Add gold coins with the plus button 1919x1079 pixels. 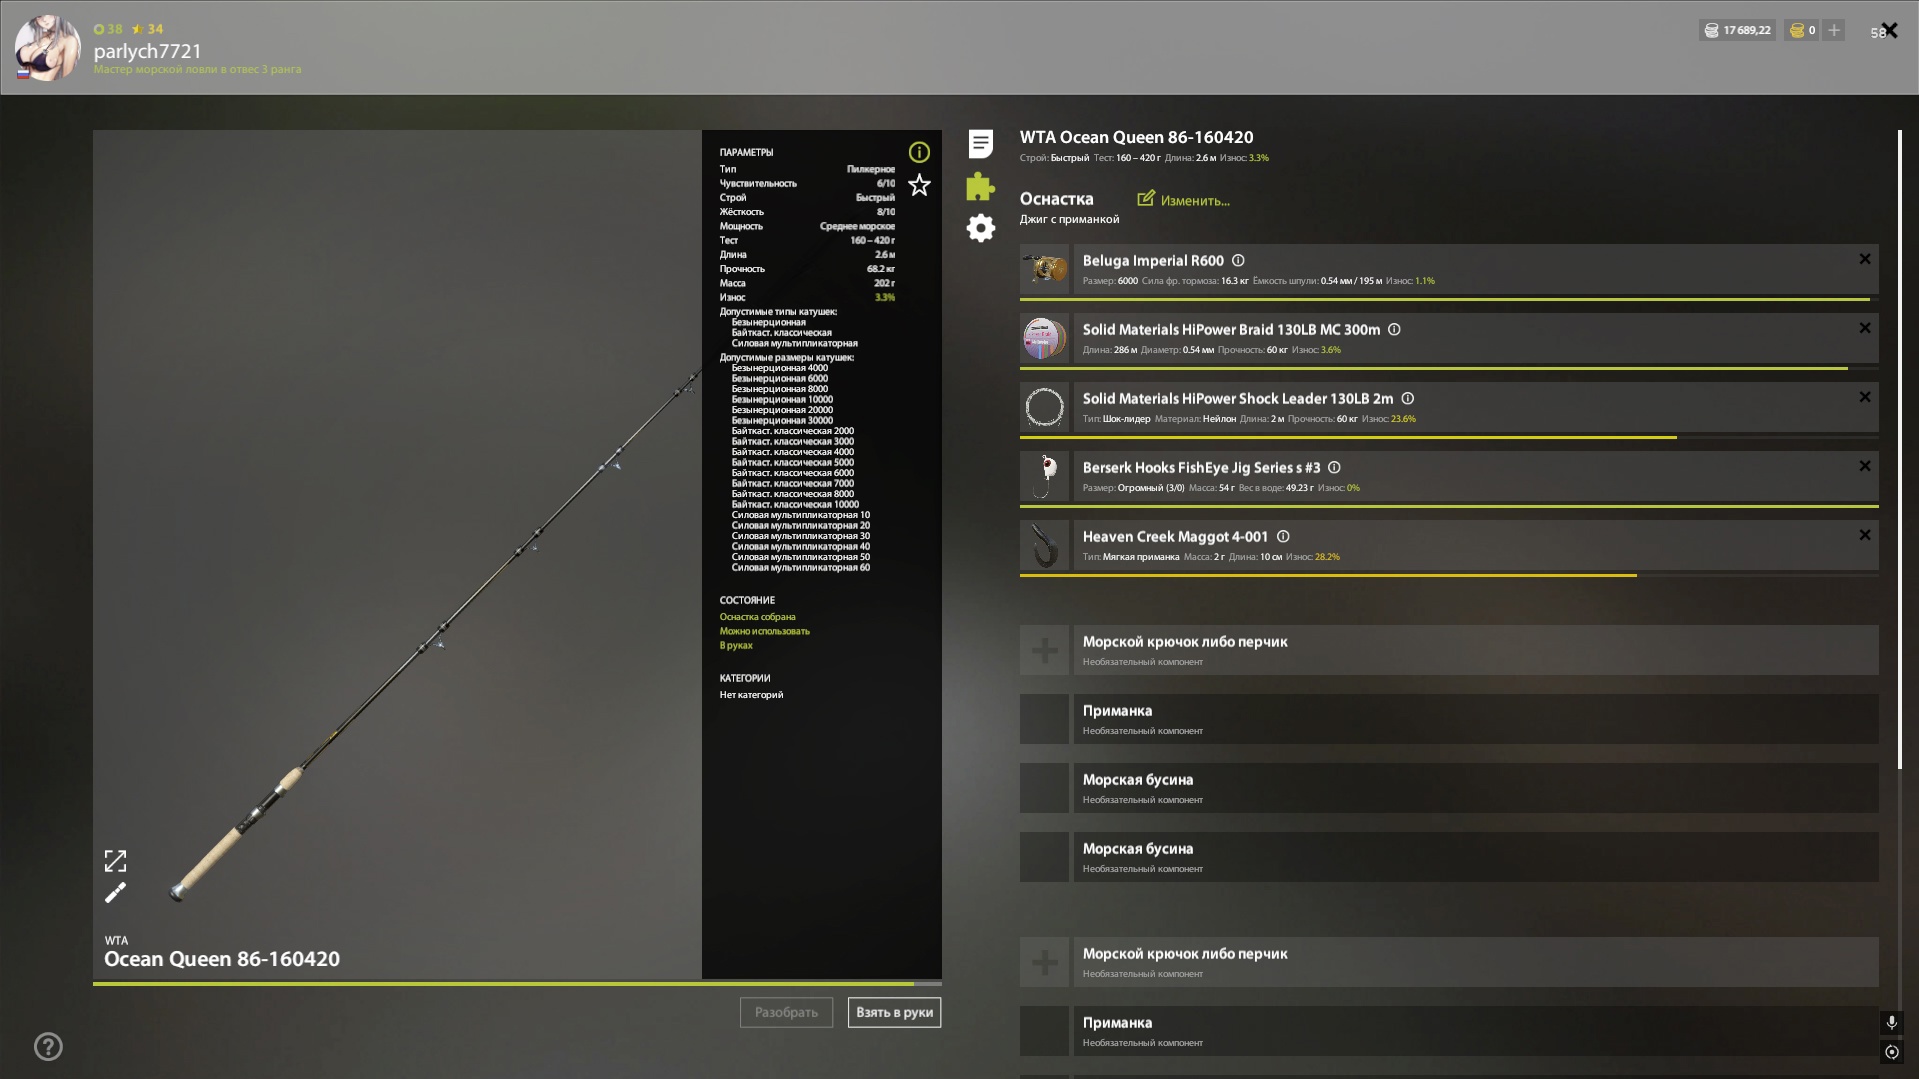click(x=1834, y=30)
